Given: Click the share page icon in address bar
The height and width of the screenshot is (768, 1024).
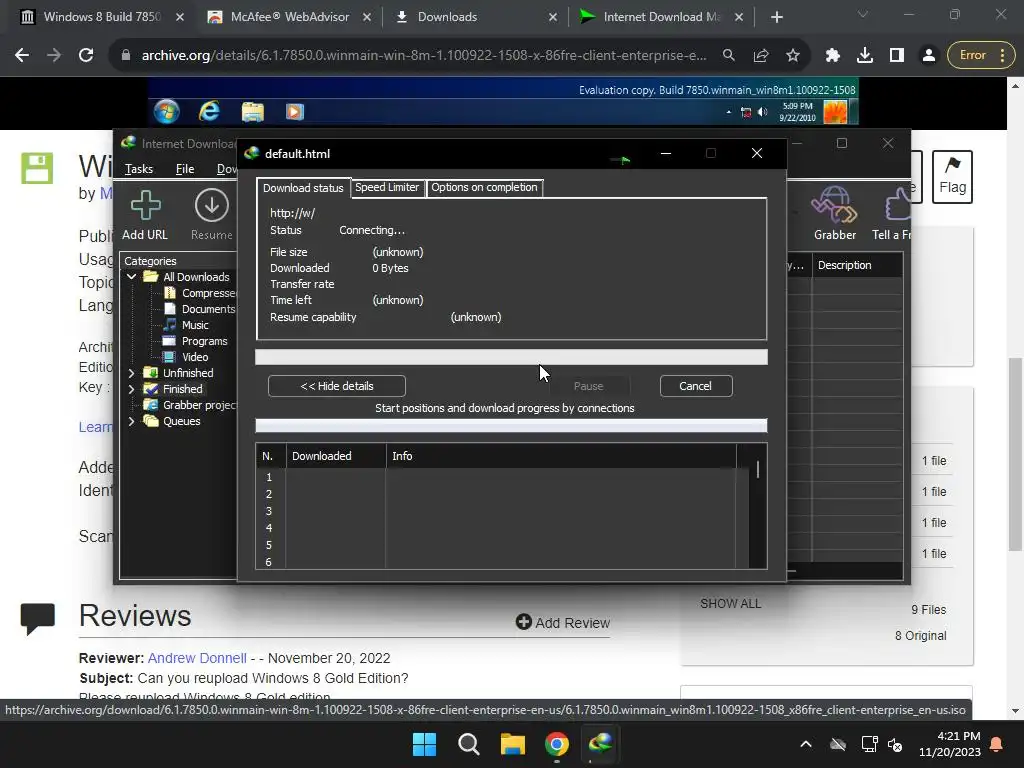Looking at the screenshot, I should [x=761, y=56].
